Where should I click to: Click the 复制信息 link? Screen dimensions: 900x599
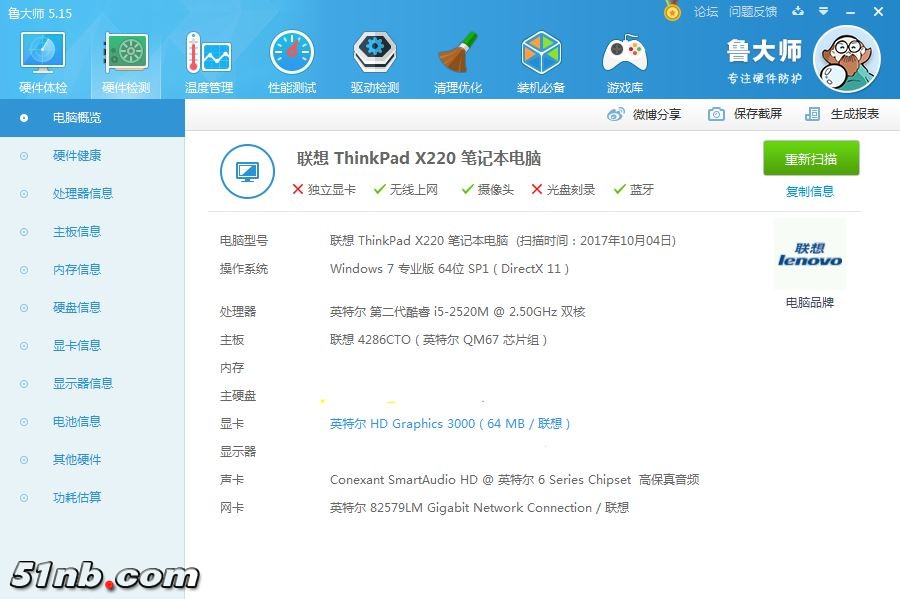pos(809,192)
